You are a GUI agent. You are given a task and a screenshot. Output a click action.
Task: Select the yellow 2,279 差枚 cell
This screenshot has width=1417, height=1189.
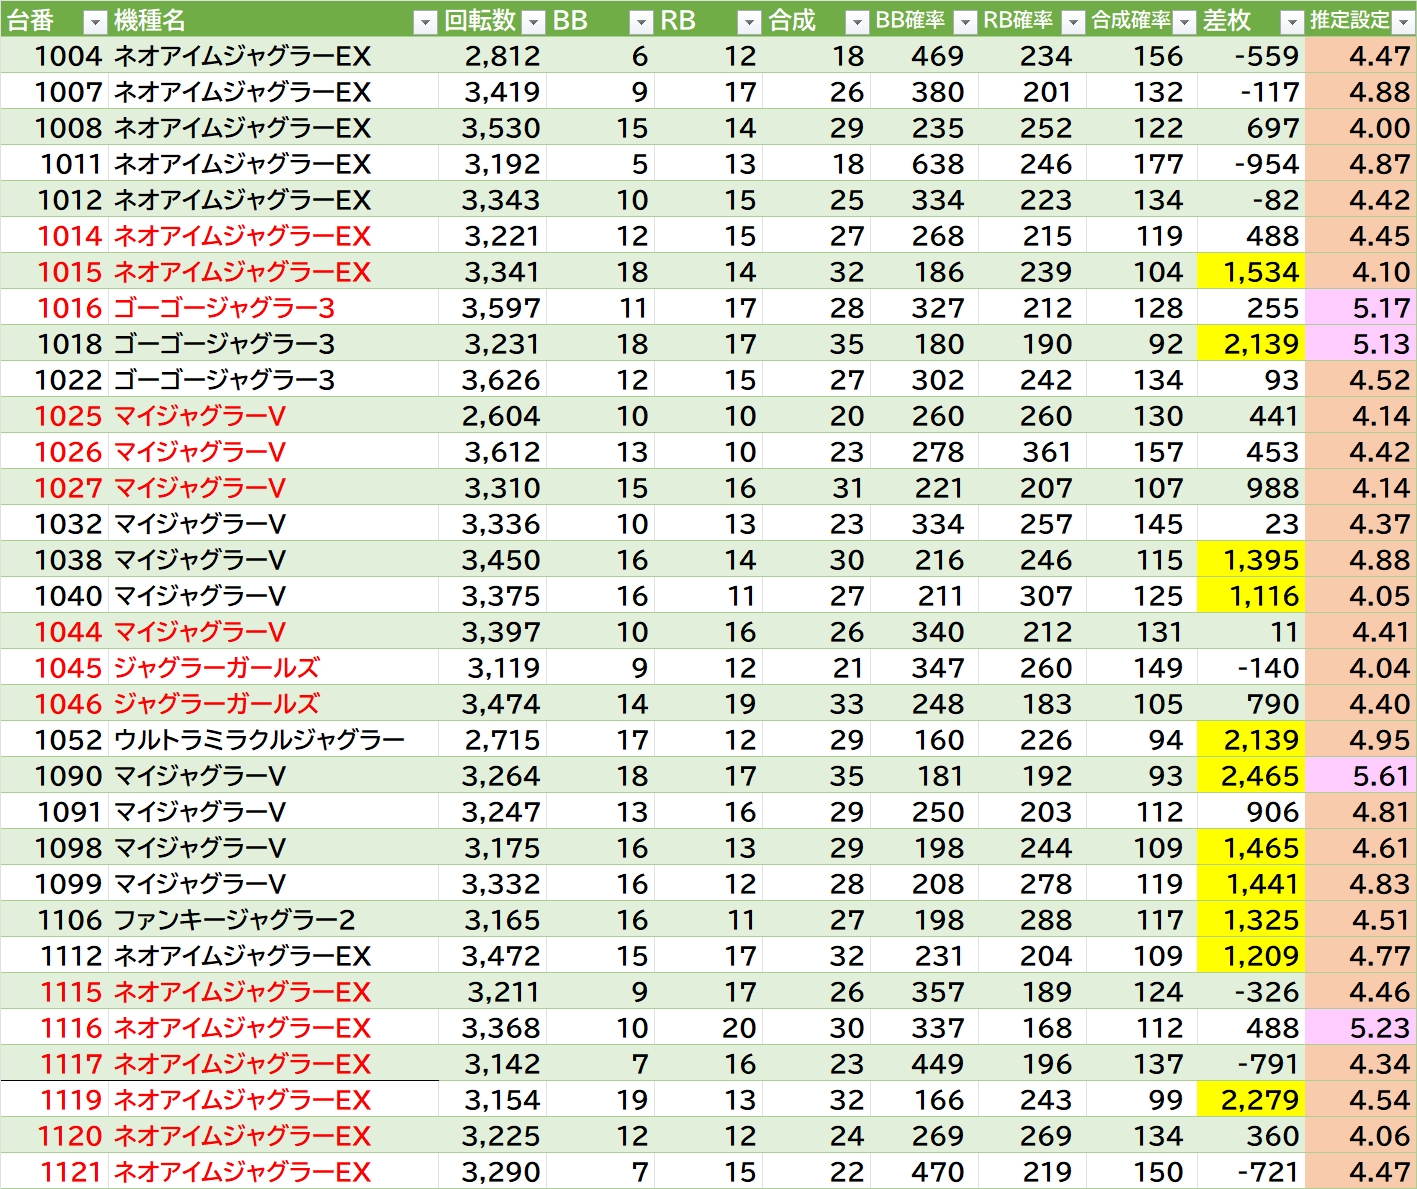[x=1251, y=1100]
